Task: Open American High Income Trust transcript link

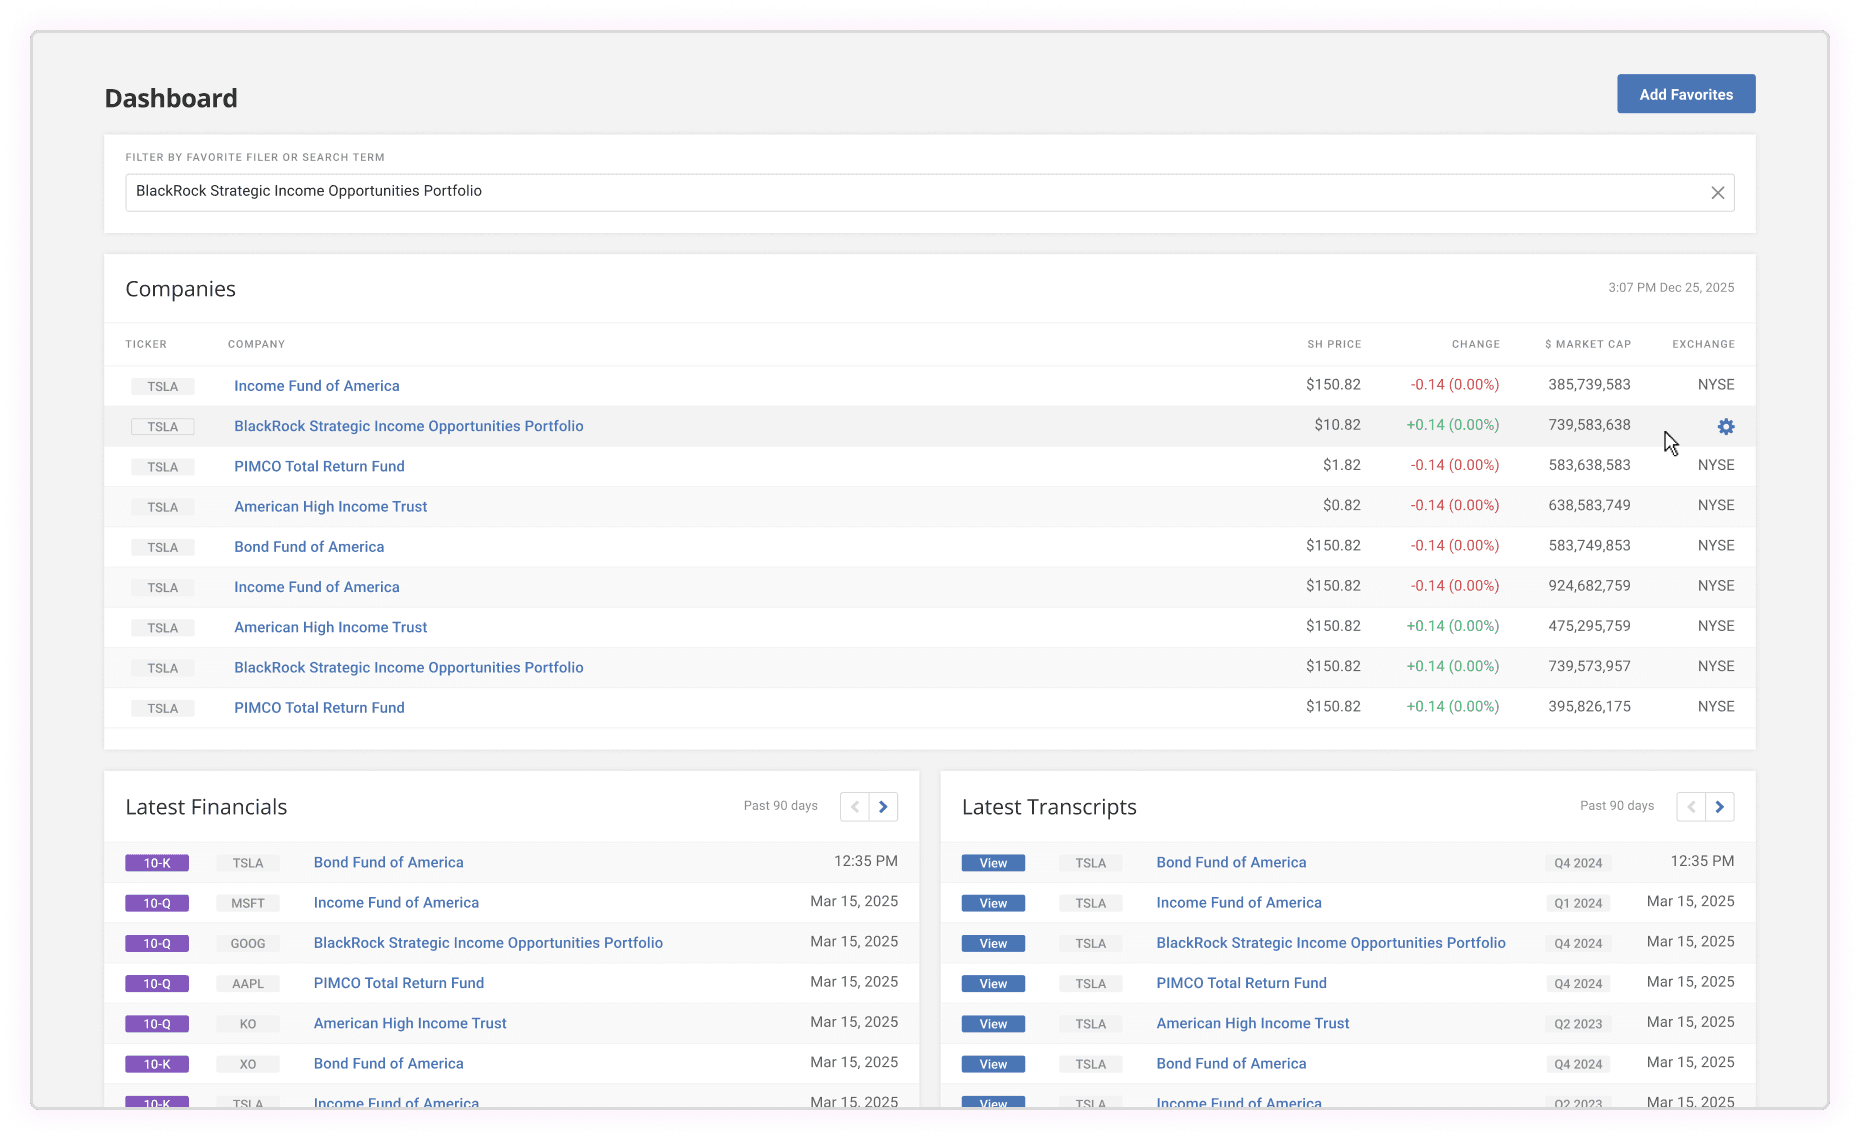Action: point(1253,1023)
